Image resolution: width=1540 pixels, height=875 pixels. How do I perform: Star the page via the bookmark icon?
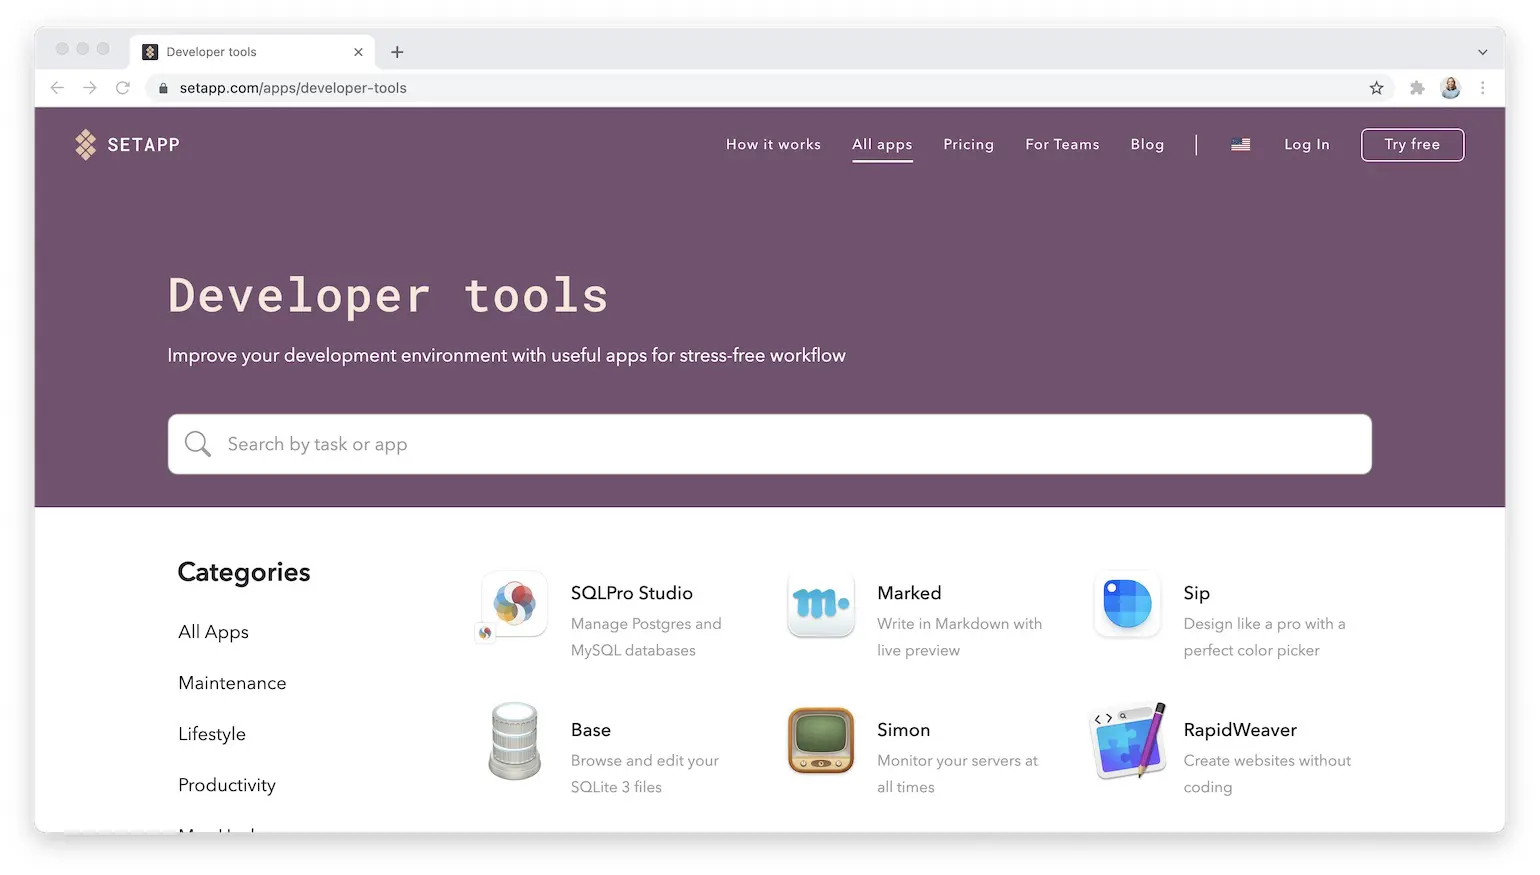tap(1377, 88)
